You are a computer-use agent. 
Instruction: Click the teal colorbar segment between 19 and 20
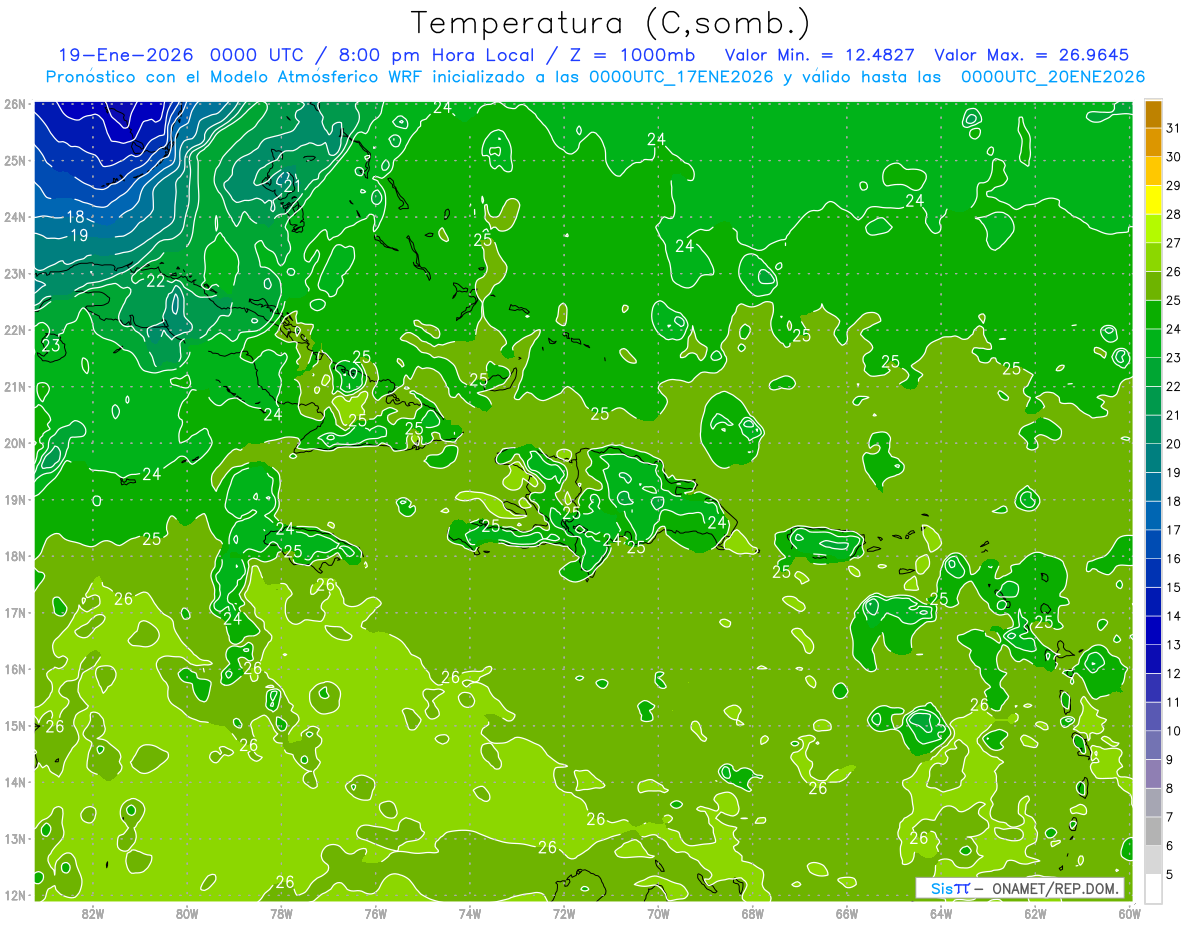(x=1153, y=458)
